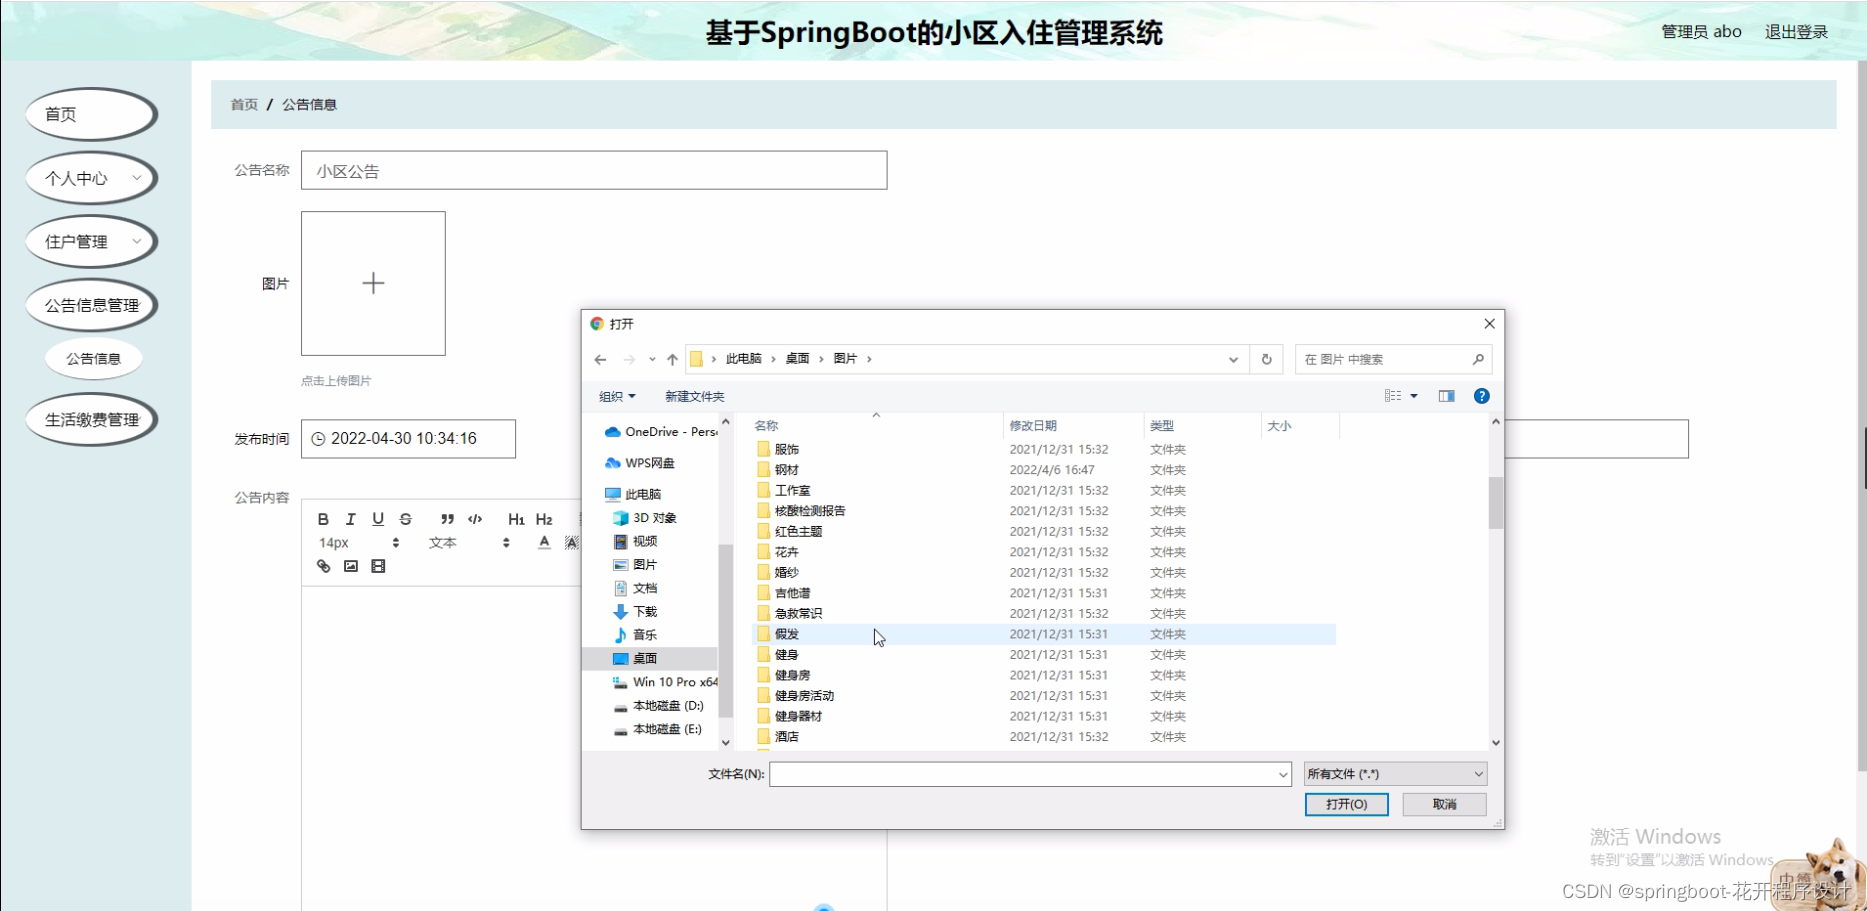Apply italic formatting in the announcement editor
Image resolution: width=1867 pixels, height=911 pixels.
(351, 519)
